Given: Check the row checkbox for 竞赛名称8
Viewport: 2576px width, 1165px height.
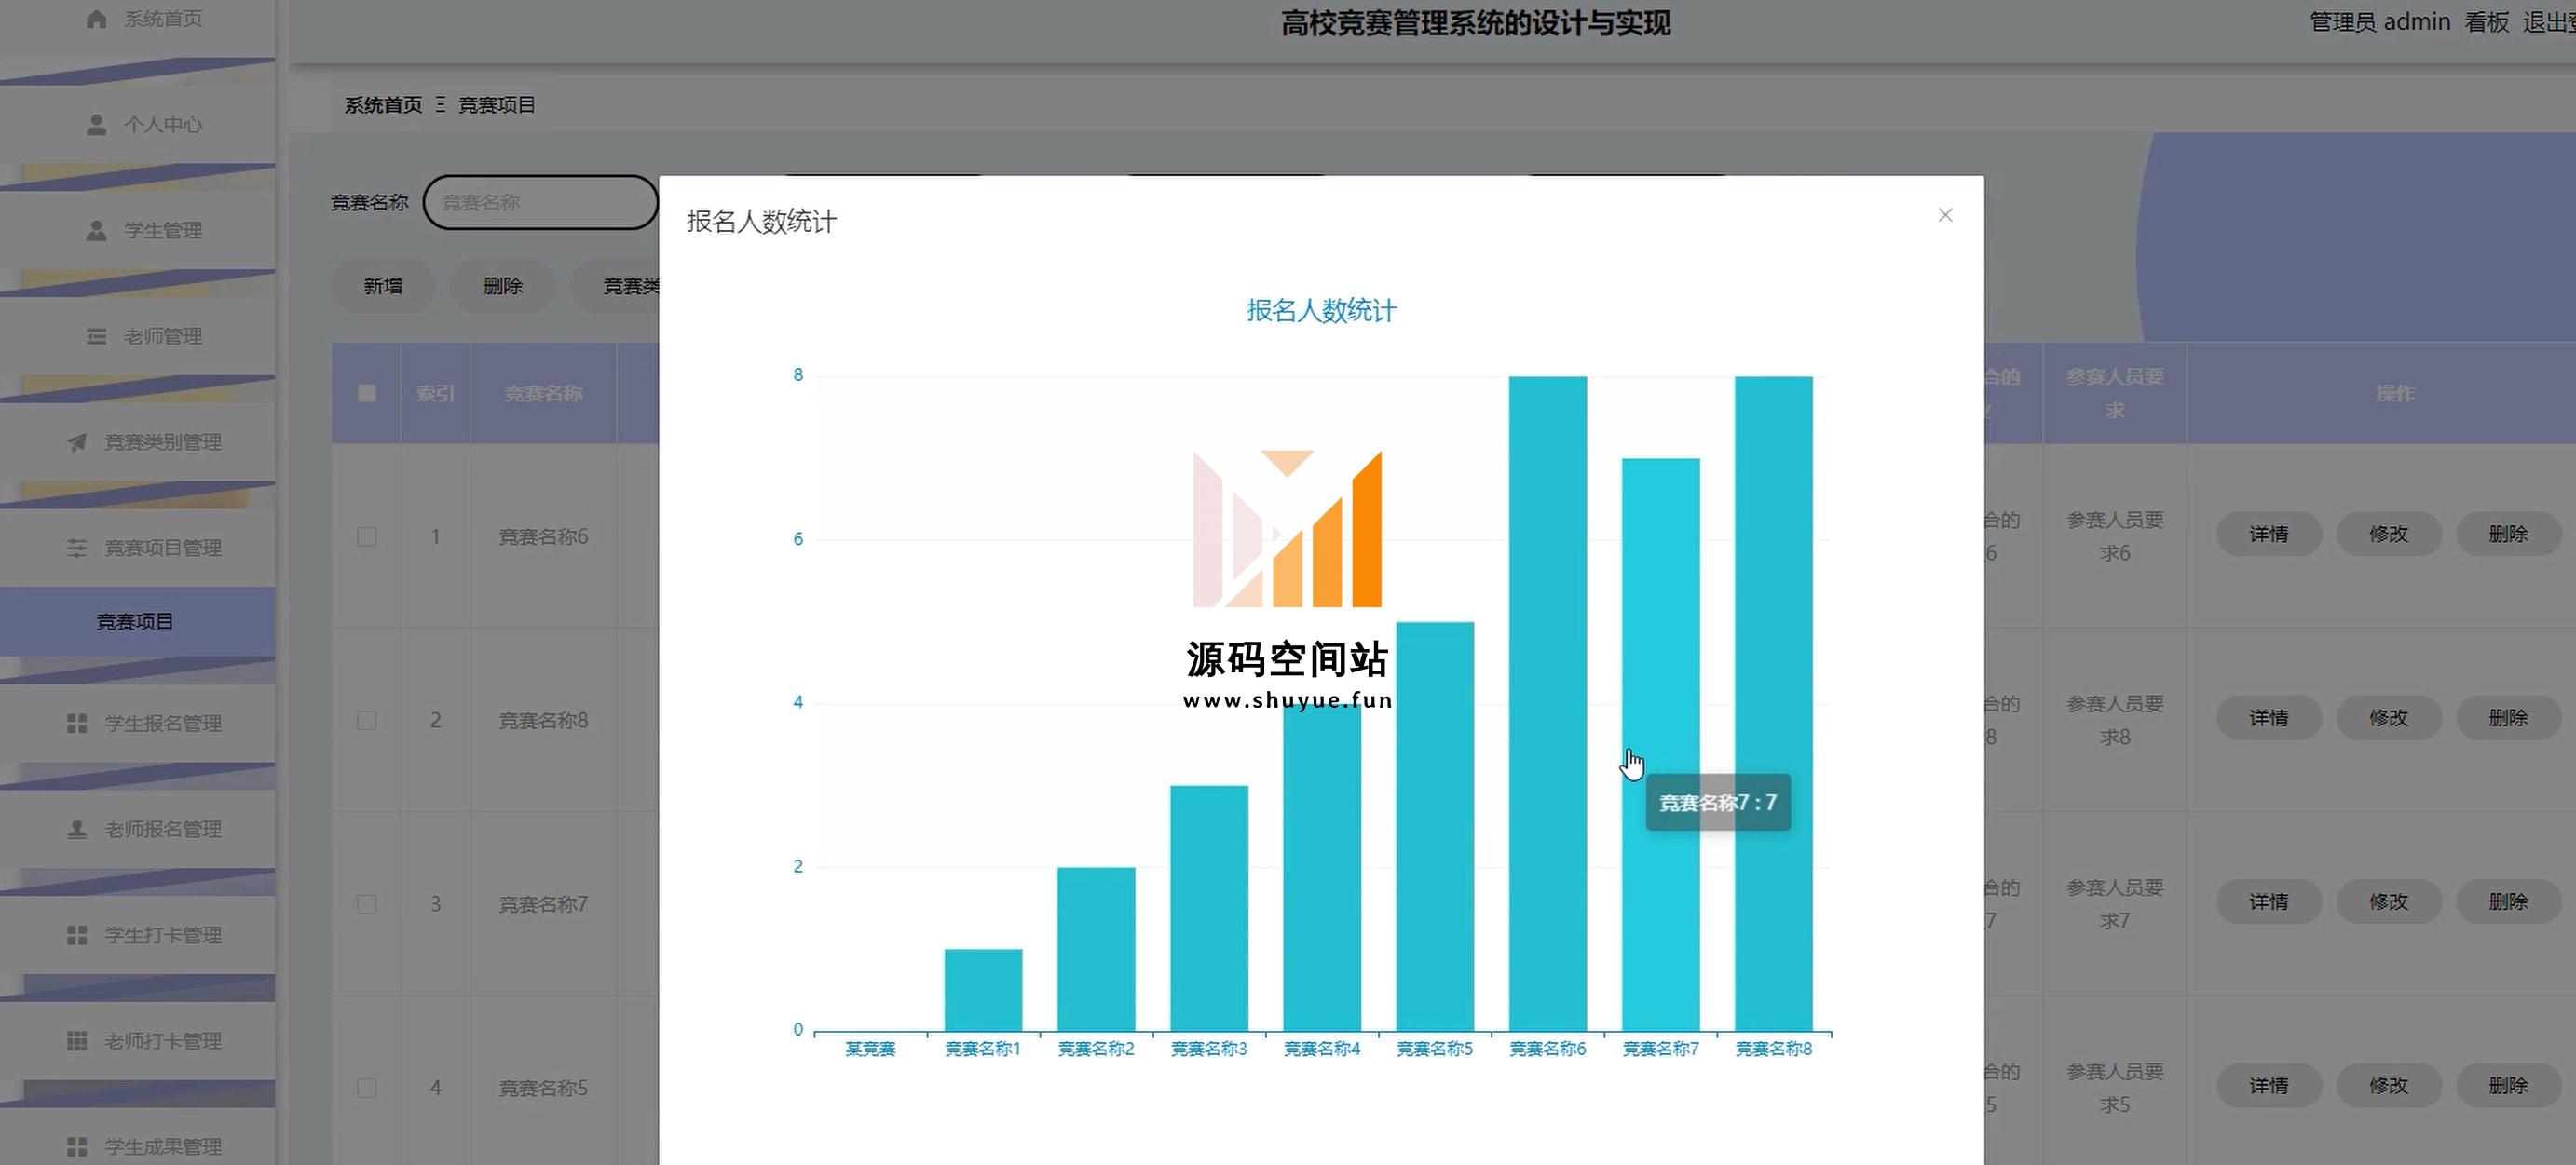Looking at the screenshot, I should click(367, 721).
